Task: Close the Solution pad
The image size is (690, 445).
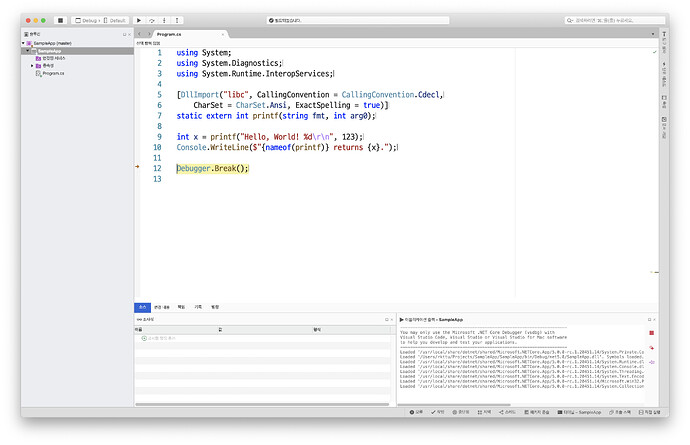Action: click(129, 34)
